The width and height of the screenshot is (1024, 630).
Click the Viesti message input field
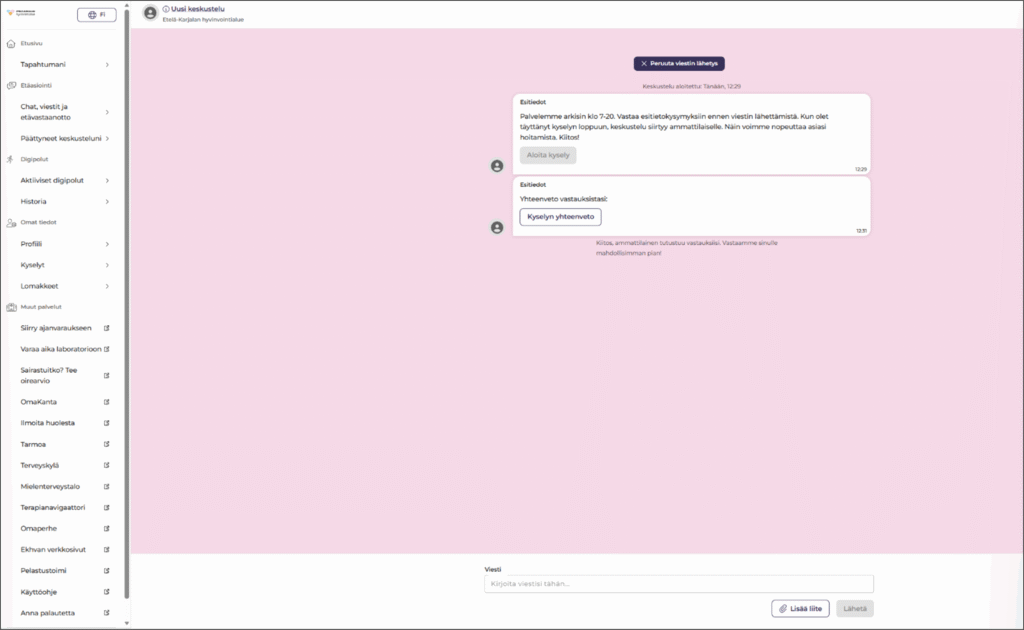click(678, 584)
